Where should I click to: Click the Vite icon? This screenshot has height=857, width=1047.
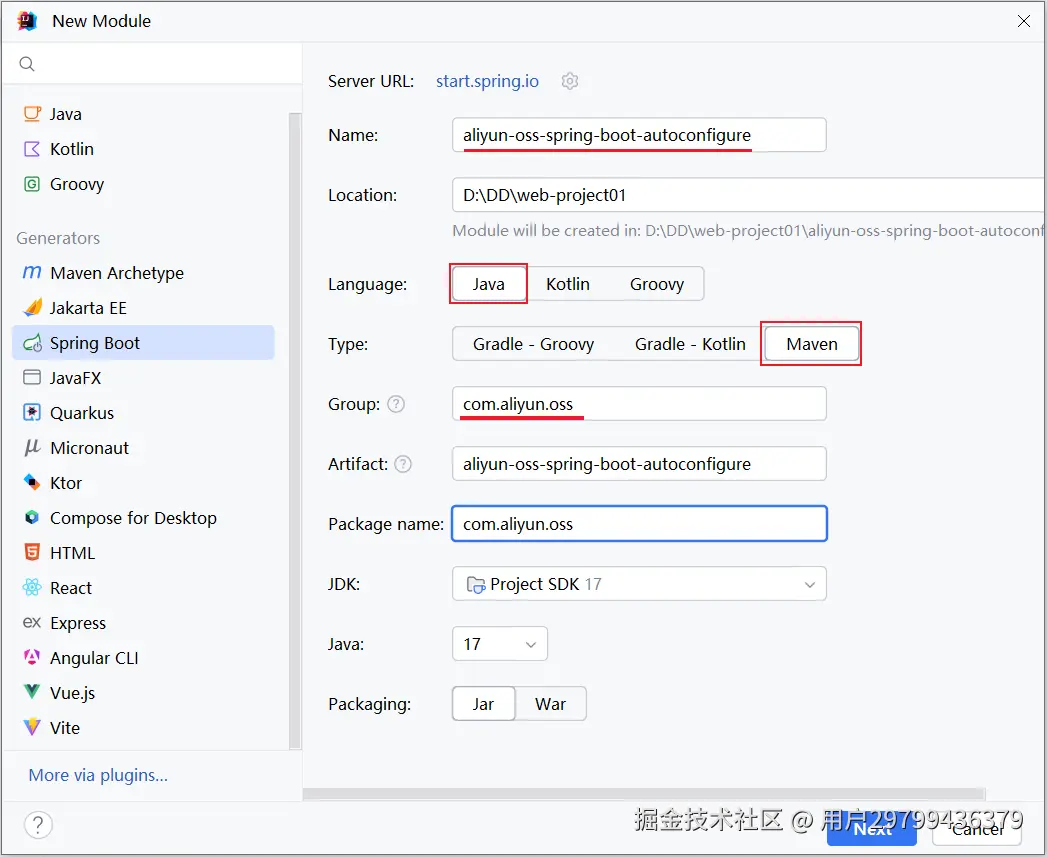(32, 727)
